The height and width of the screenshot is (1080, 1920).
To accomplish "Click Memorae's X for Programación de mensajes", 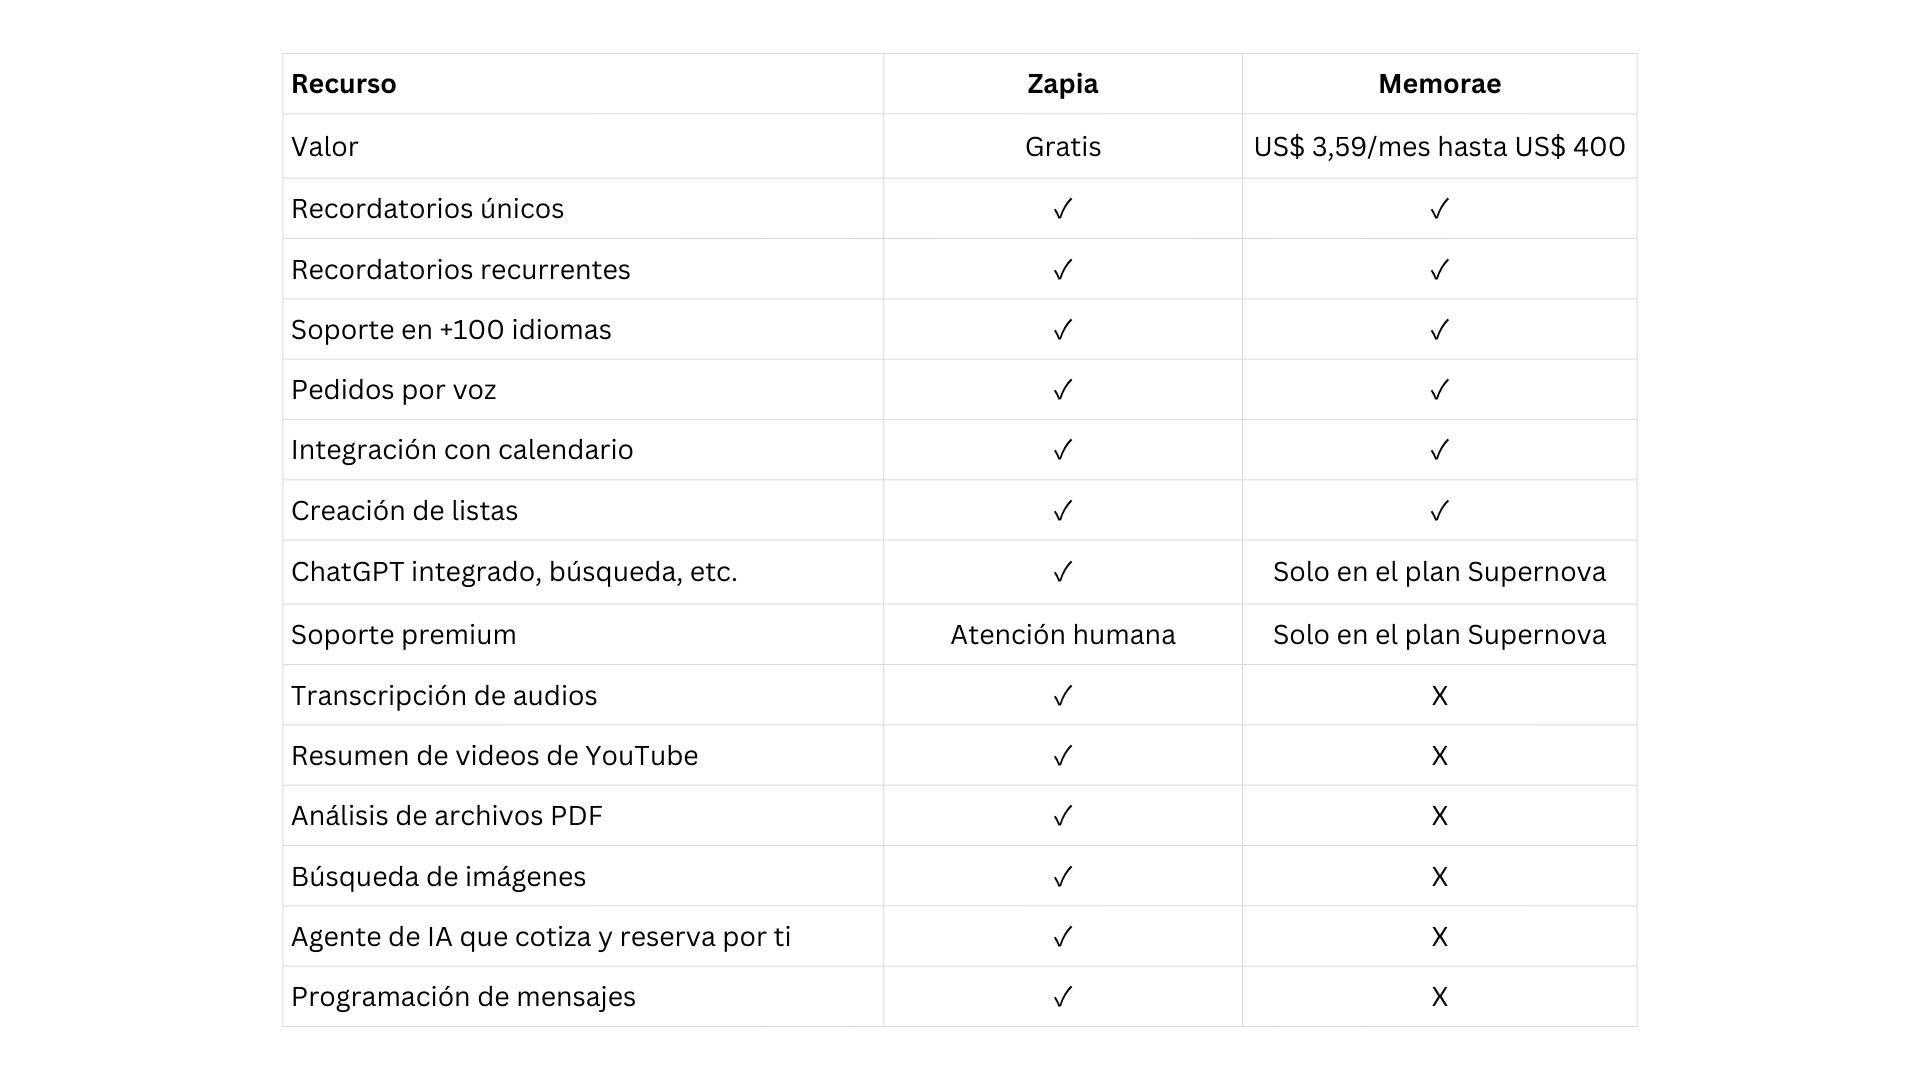I will (x=1439, y=997).
